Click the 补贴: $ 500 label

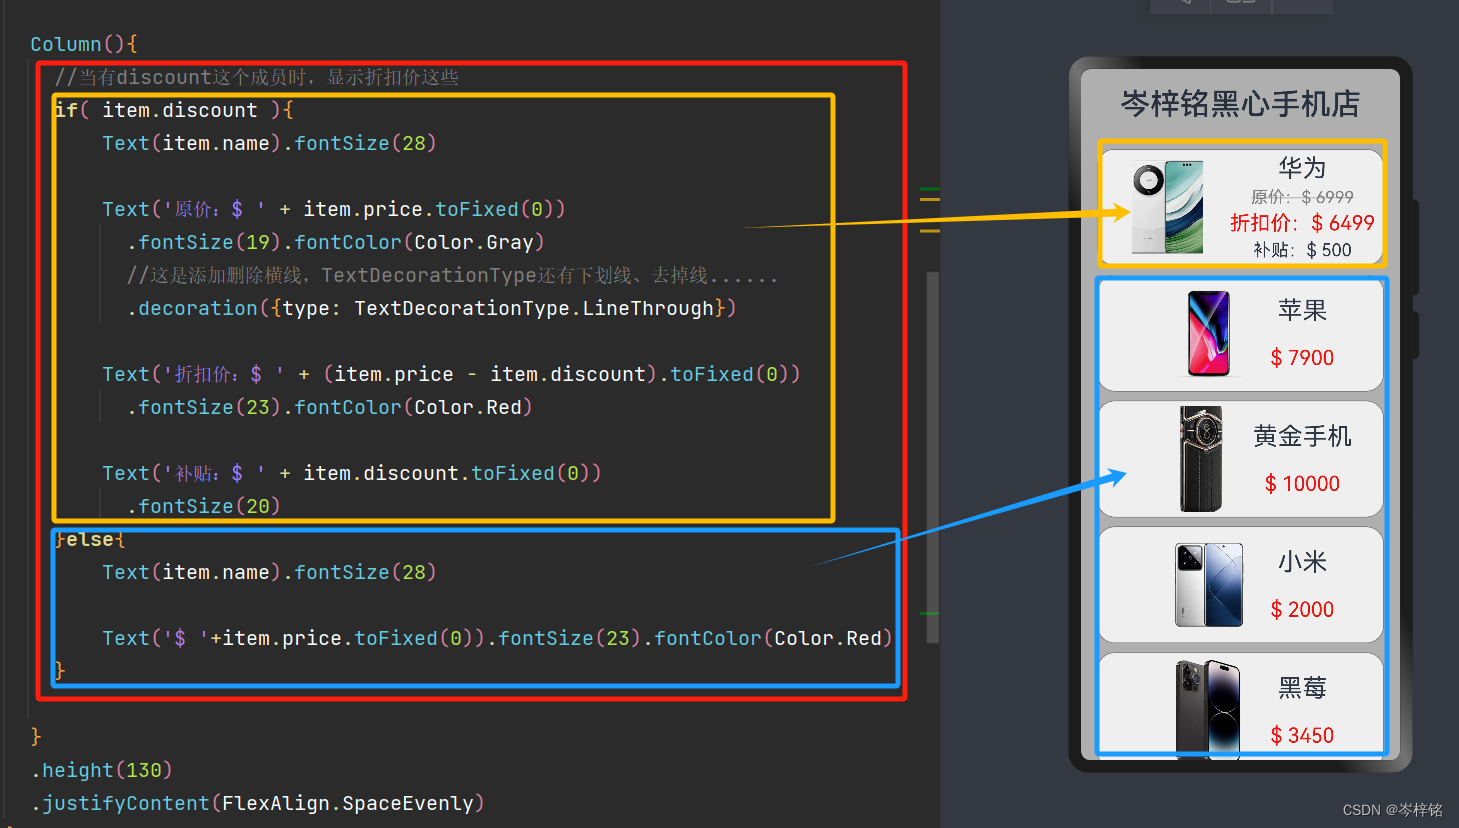(x=1302, y=250)
